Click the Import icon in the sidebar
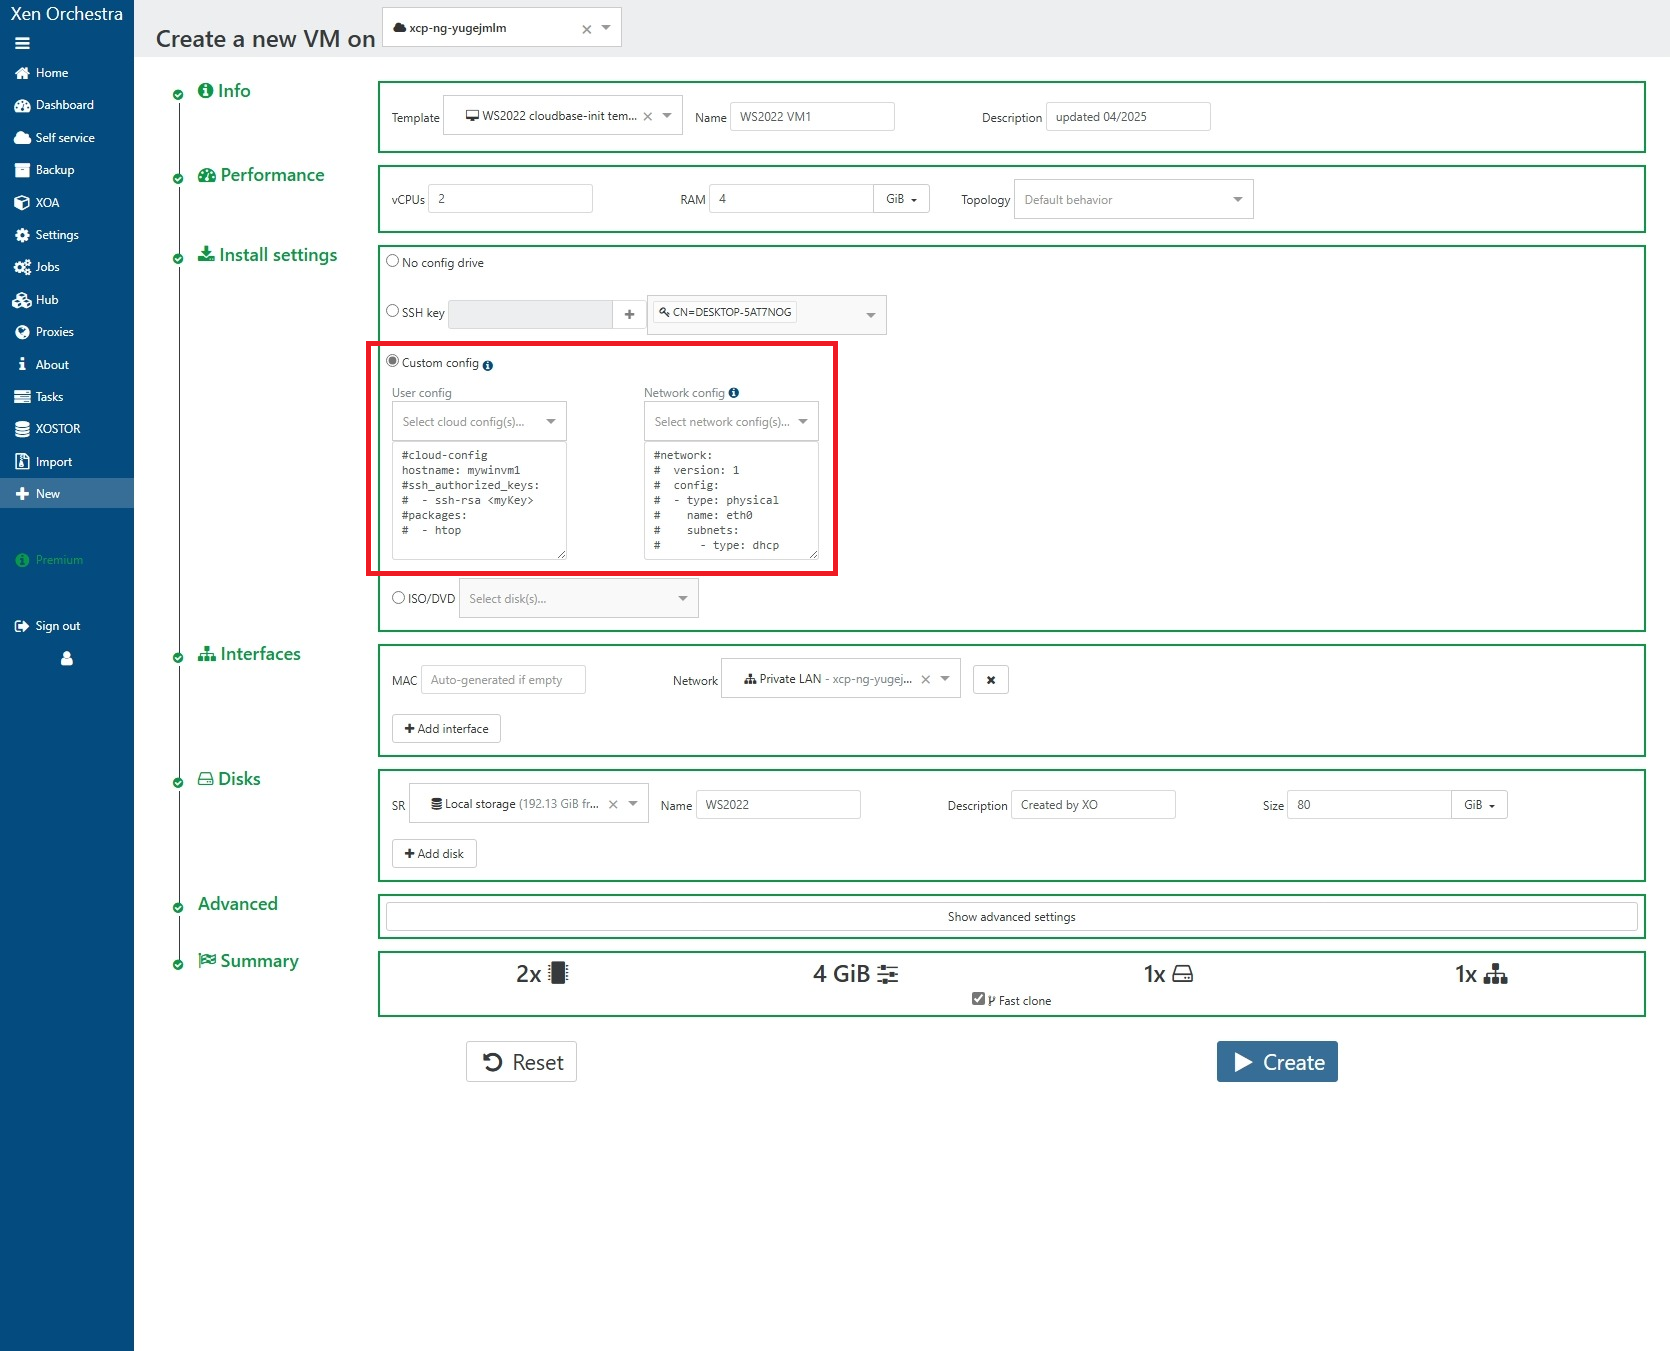Viewport: 1670px width, 1351px height. pyautogui.click(x=24, y=461)
